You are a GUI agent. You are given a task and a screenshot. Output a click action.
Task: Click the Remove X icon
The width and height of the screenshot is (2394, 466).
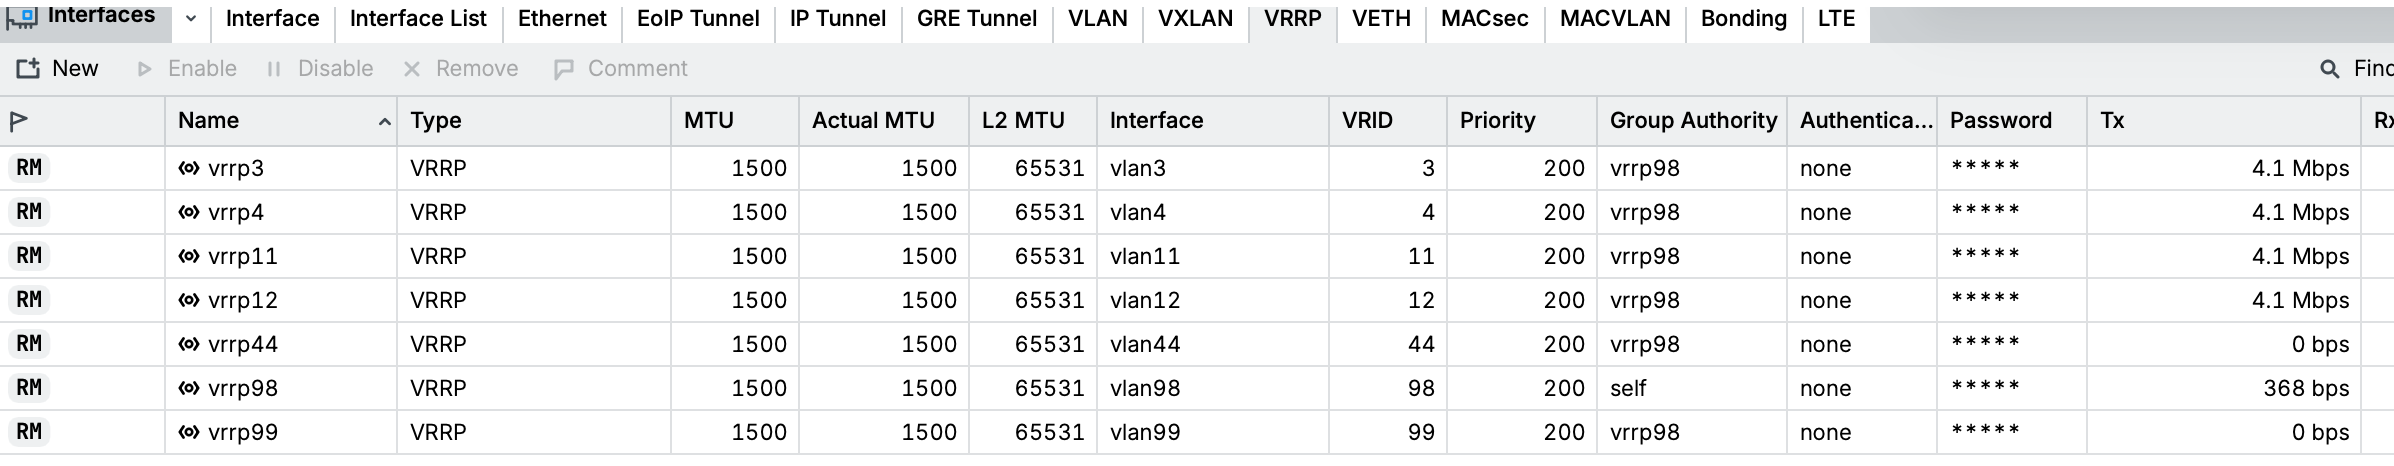412,69
